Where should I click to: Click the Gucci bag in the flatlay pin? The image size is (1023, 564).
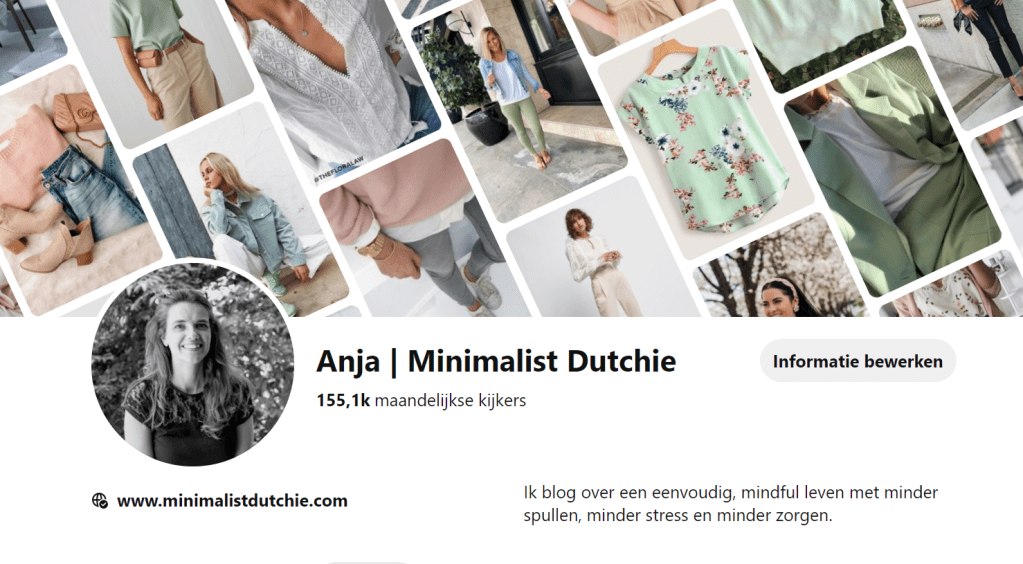[78, 112]
